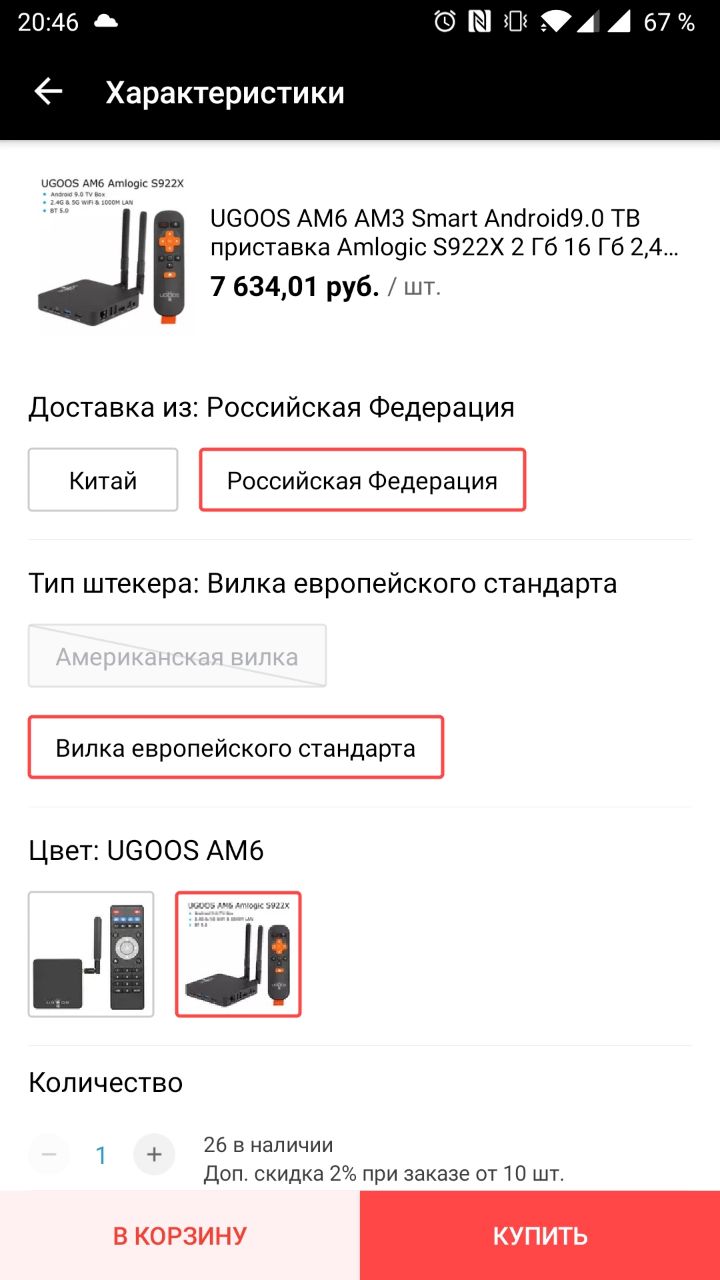Tap the Wi-Fi signal status icon

554,22
